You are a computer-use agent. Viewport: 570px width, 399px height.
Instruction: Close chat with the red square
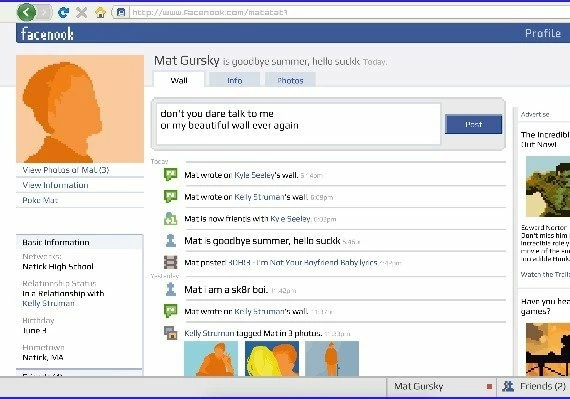point(489,387)
